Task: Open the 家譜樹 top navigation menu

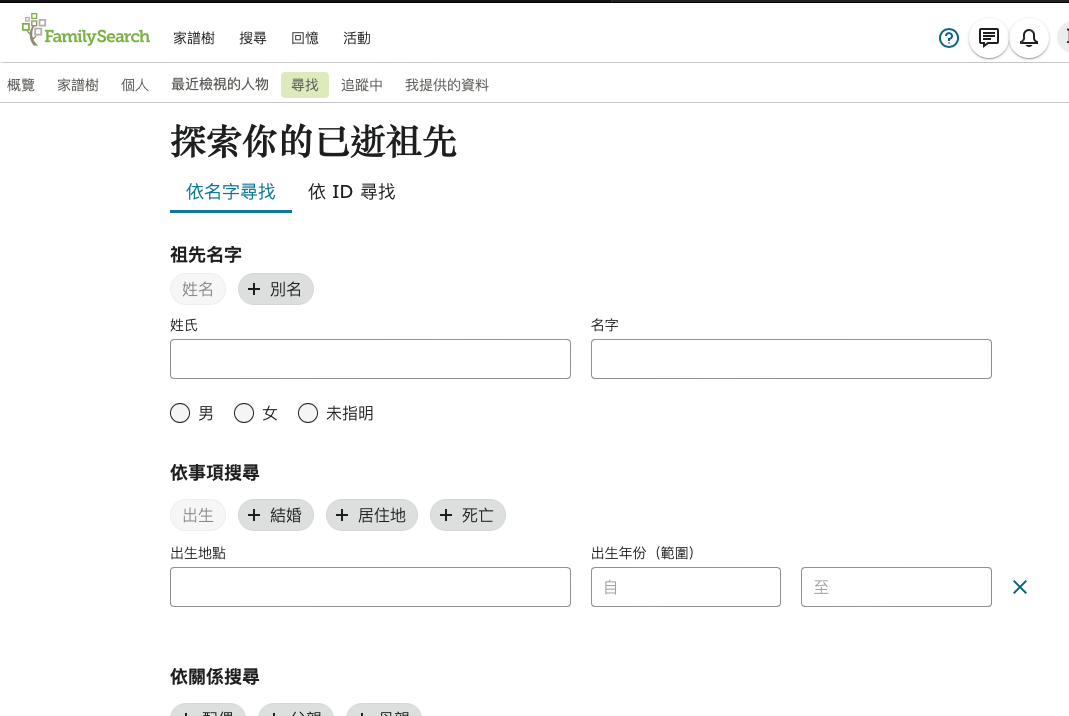Action: (x=194, y=38)
